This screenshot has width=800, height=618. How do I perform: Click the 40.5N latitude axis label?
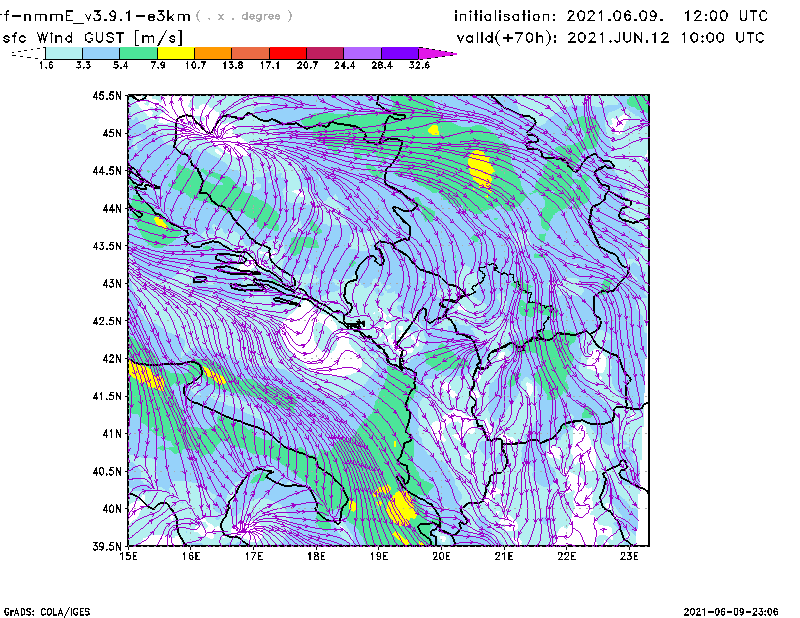point(107,471)
